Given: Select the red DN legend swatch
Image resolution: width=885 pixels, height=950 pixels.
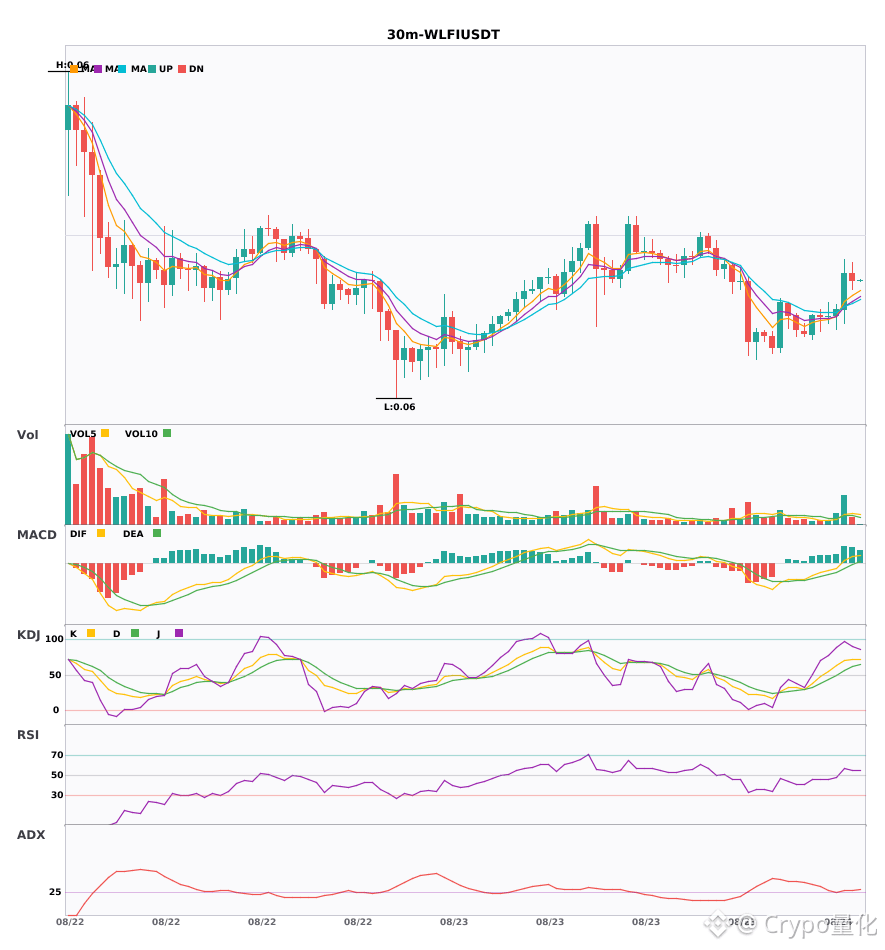Looking at the screenshot, I should (182, 69).
